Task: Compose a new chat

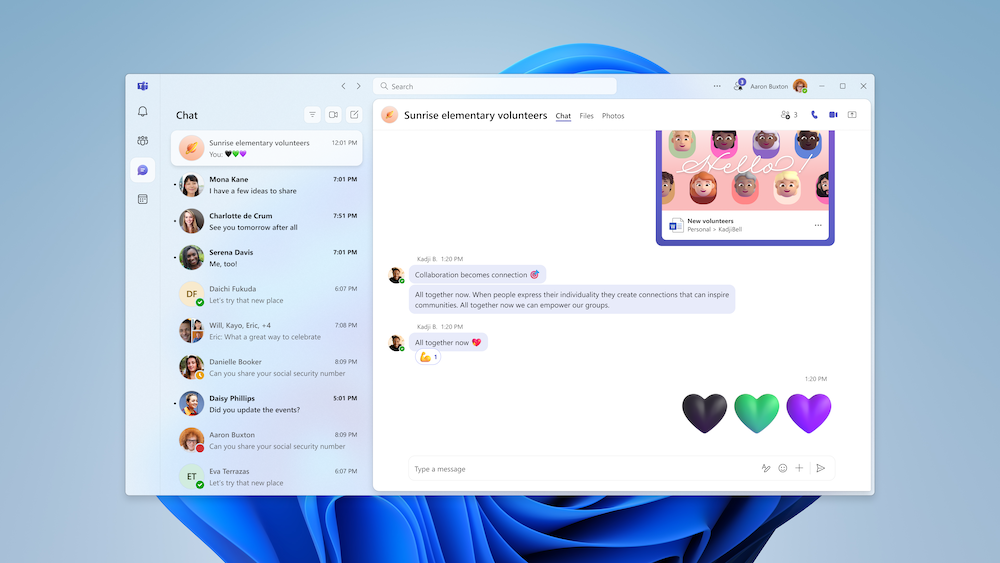Action: (355, 115)
